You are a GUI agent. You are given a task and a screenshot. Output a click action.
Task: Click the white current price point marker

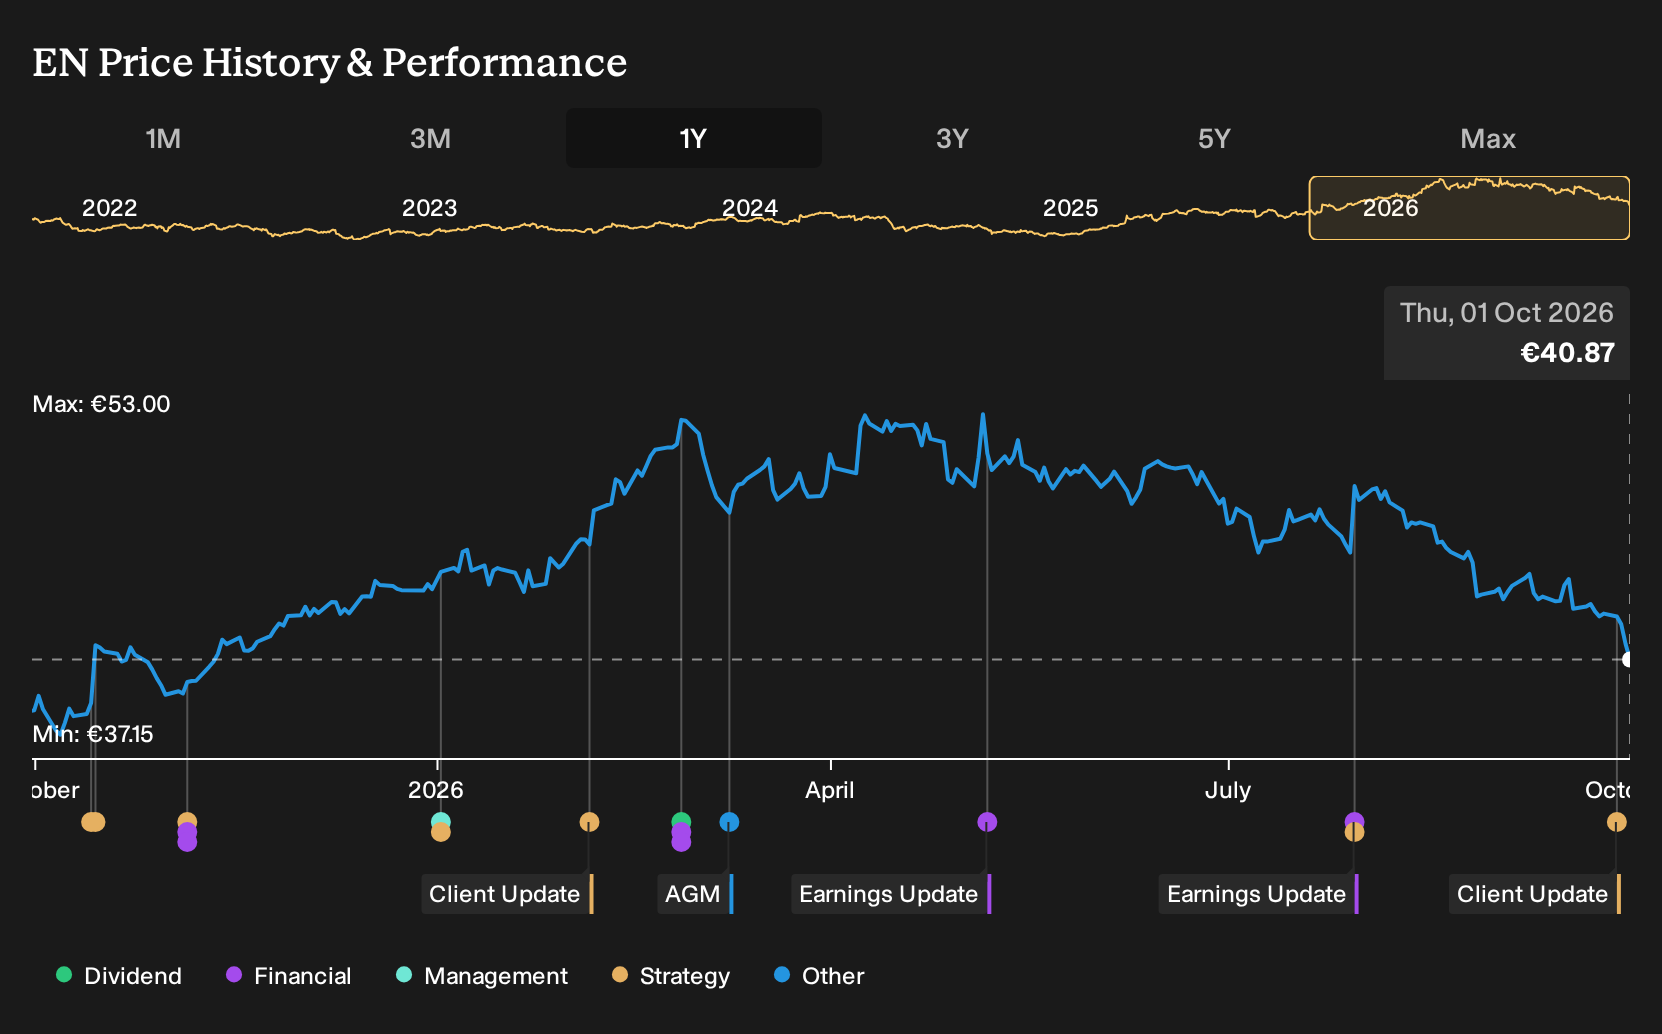tap(1628, 659)
